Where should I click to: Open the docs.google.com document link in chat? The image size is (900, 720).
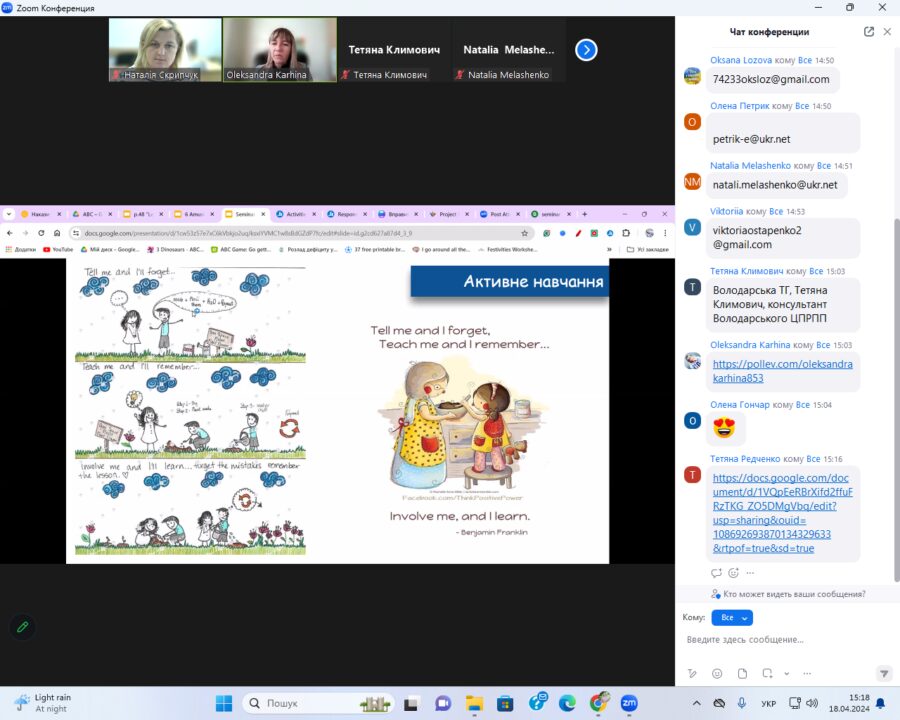click(x=782, y=513)
